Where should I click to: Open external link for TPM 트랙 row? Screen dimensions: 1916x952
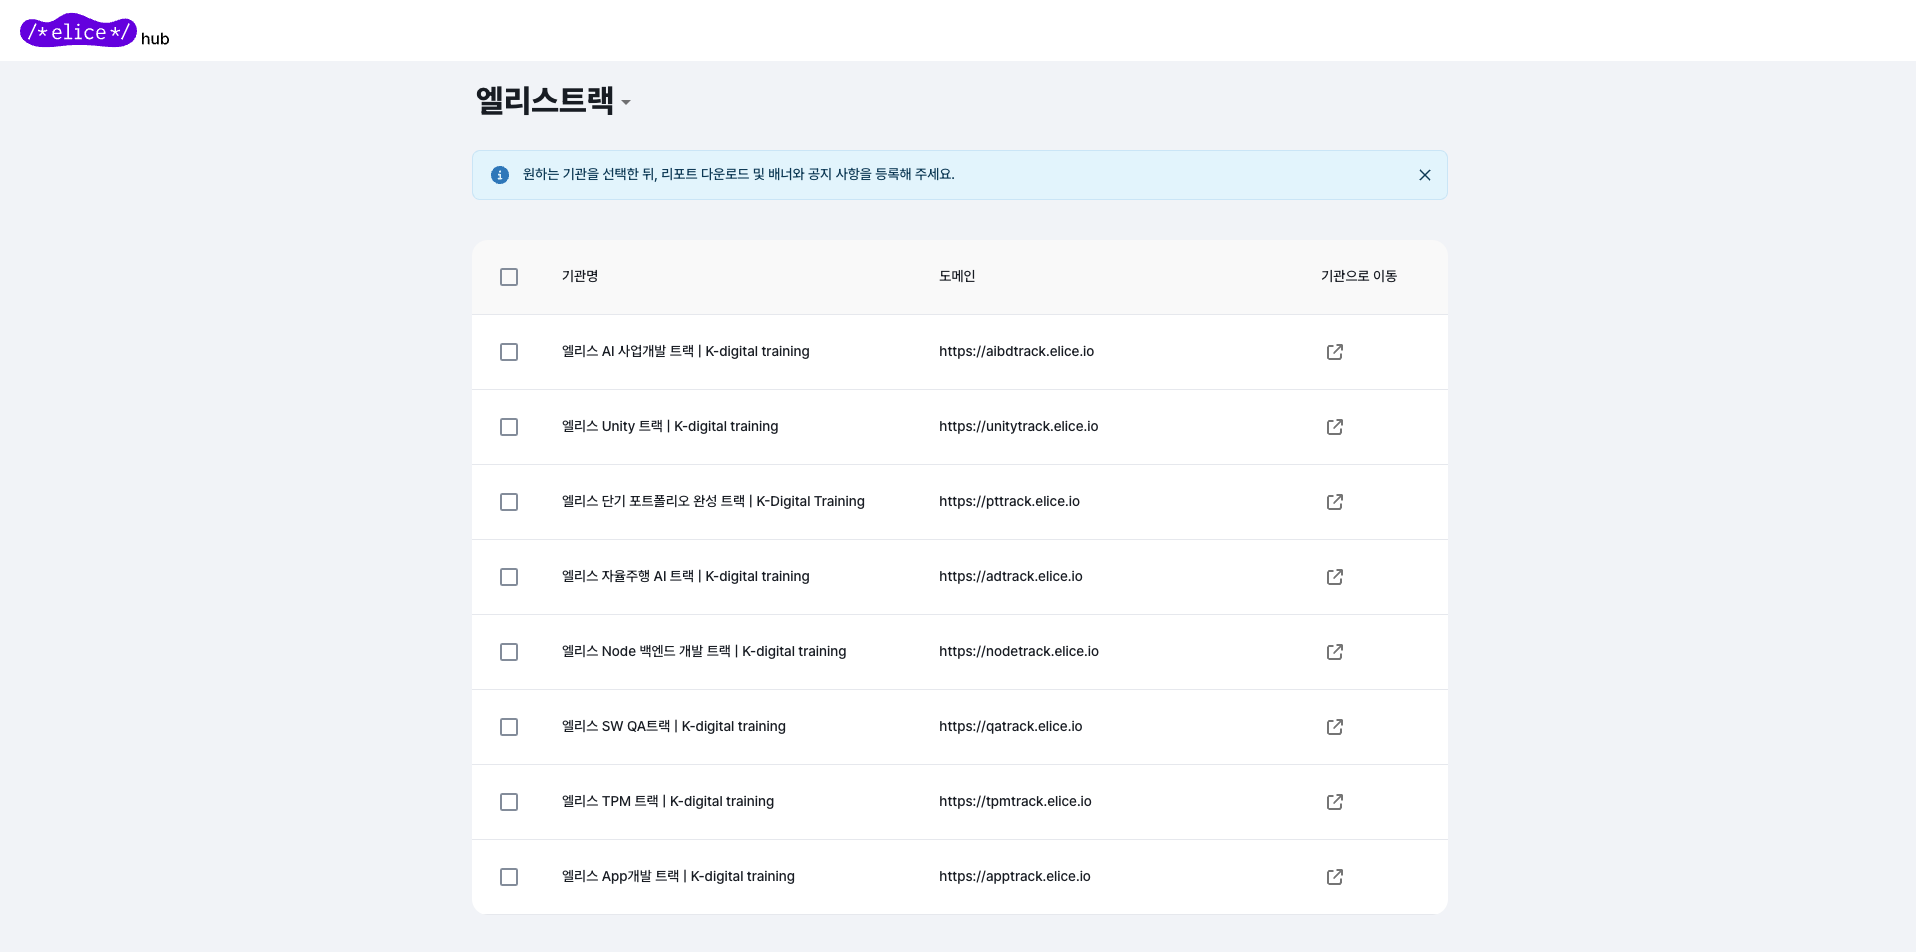point(1335,802)
